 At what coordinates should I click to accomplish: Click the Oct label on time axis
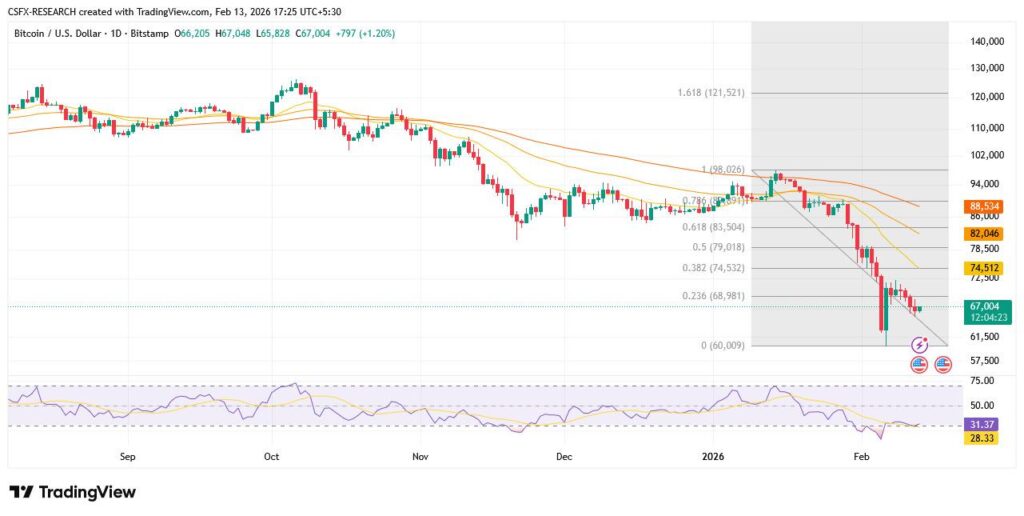(x=271, y=455)
